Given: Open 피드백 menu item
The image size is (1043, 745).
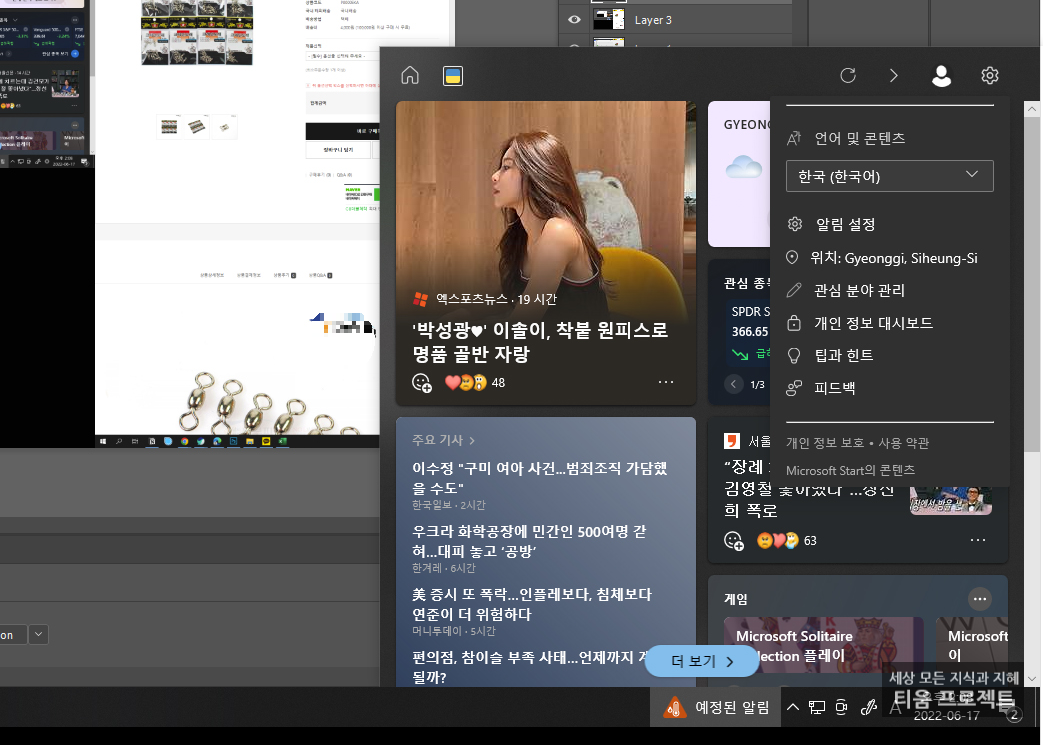Looking at the screenshot, I should (x=821, y=388).
